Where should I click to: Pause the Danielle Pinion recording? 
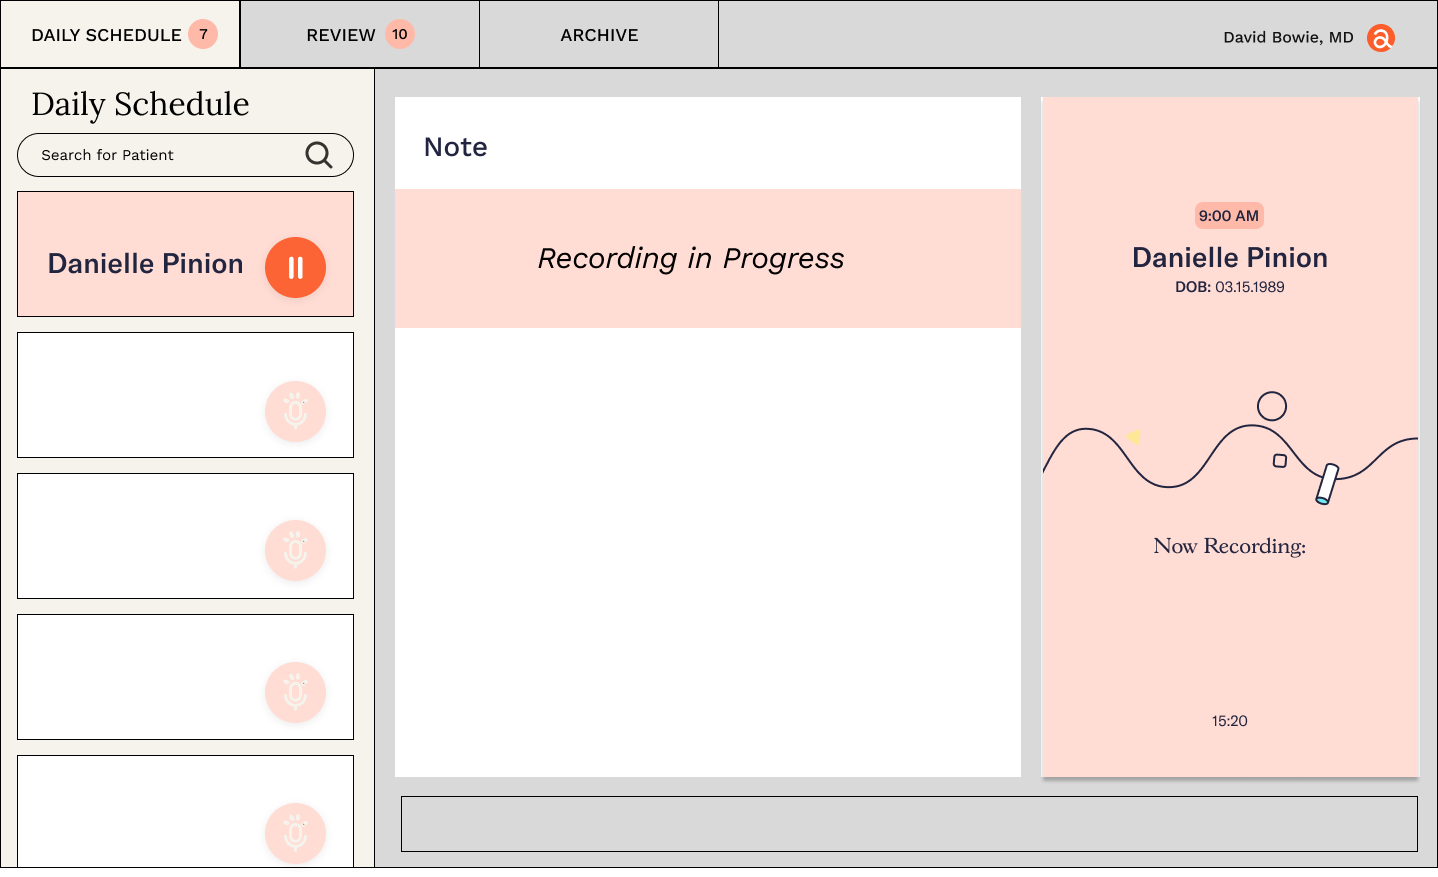coord(295,267)
